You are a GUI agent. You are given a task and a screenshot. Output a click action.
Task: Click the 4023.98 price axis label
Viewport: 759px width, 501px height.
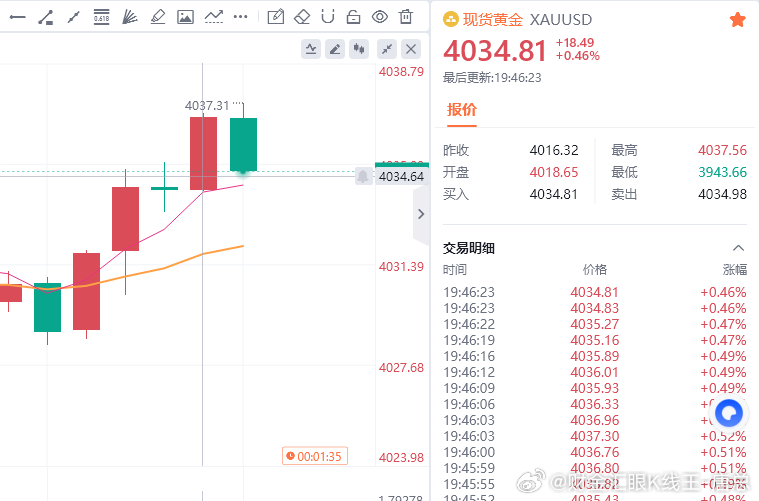pyautogui.click(x=401, y=457)
